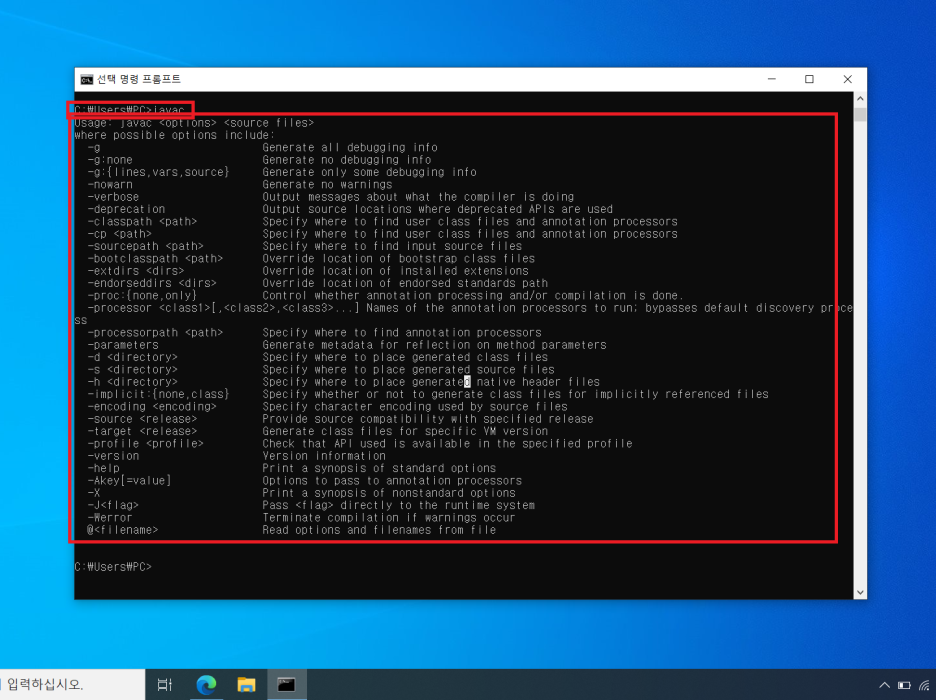Screen dimensions: 936x700
Task: Click 'Generate all debugging info' description
Action: (350, 147)
